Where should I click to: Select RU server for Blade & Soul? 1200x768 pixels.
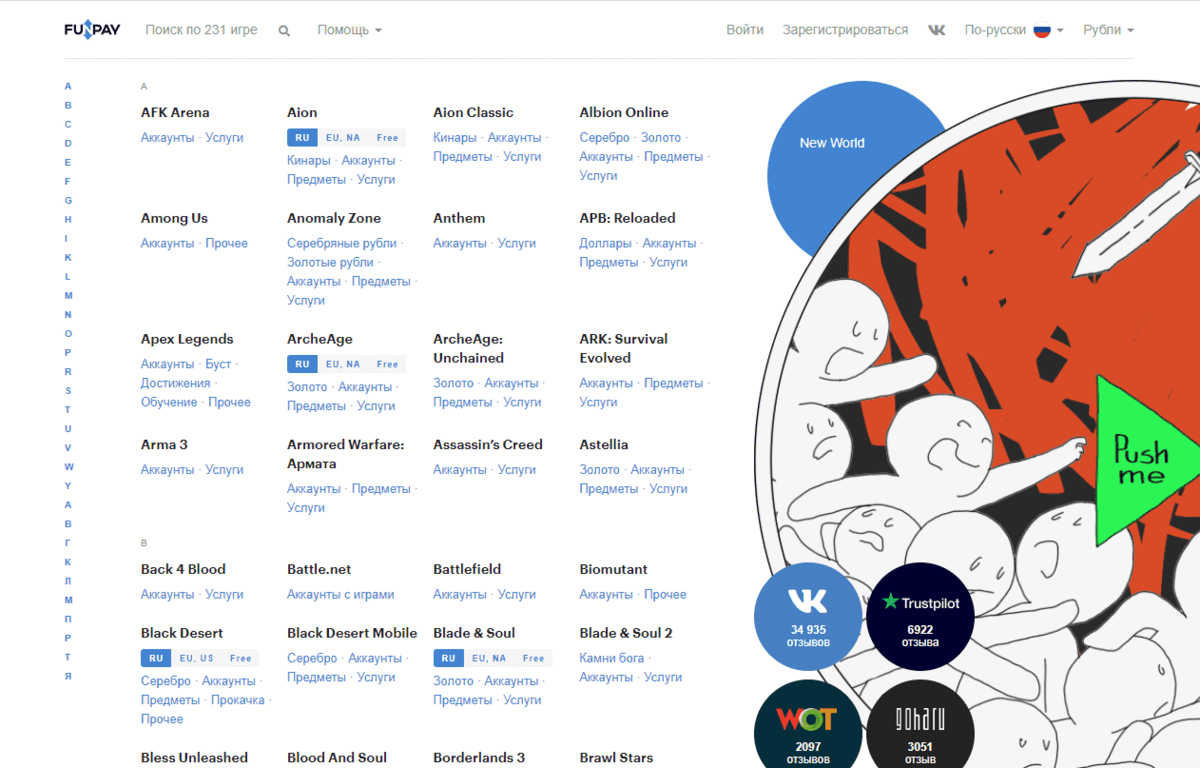tap(448, 658)
